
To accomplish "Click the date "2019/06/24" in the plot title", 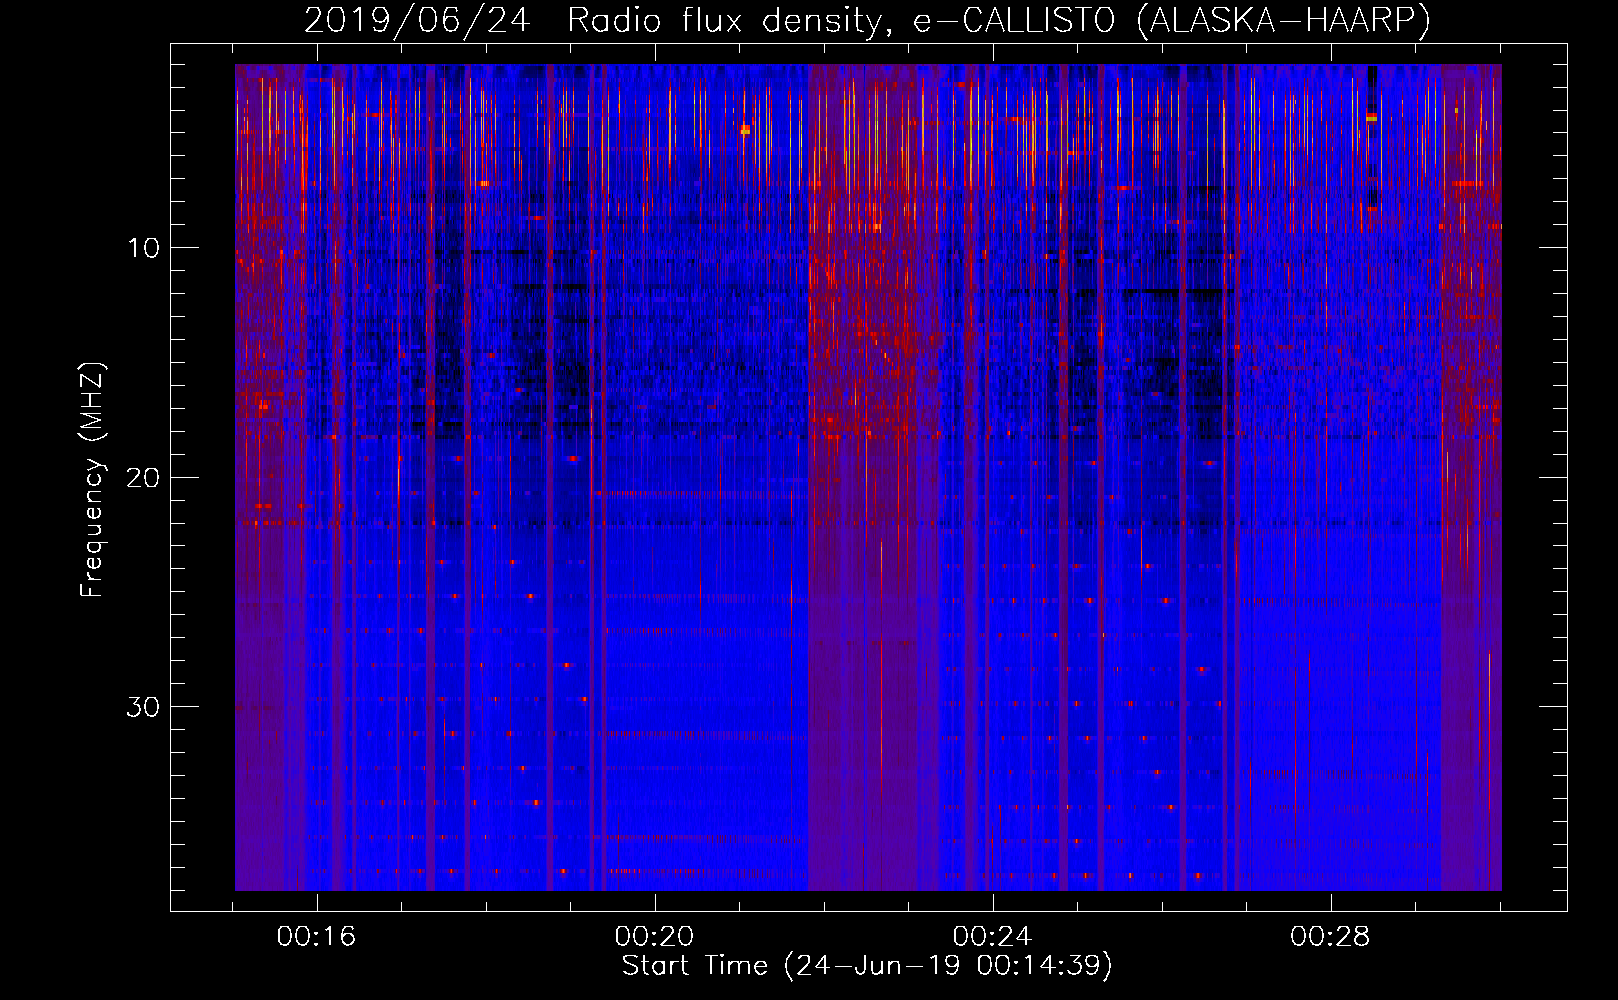I will (417, 21).
